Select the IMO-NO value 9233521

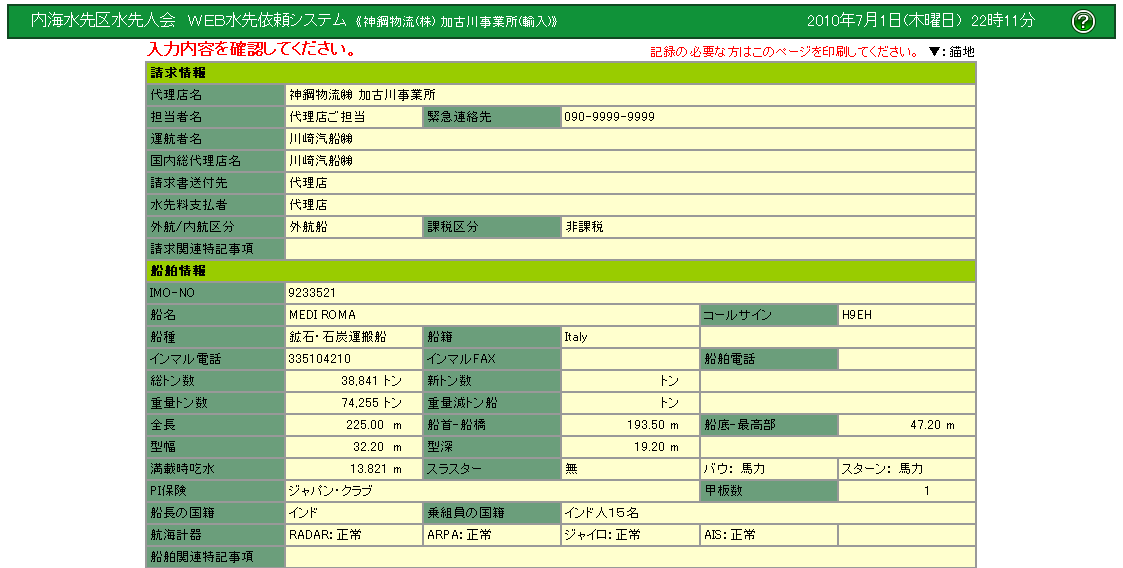[x=311, y=293]
